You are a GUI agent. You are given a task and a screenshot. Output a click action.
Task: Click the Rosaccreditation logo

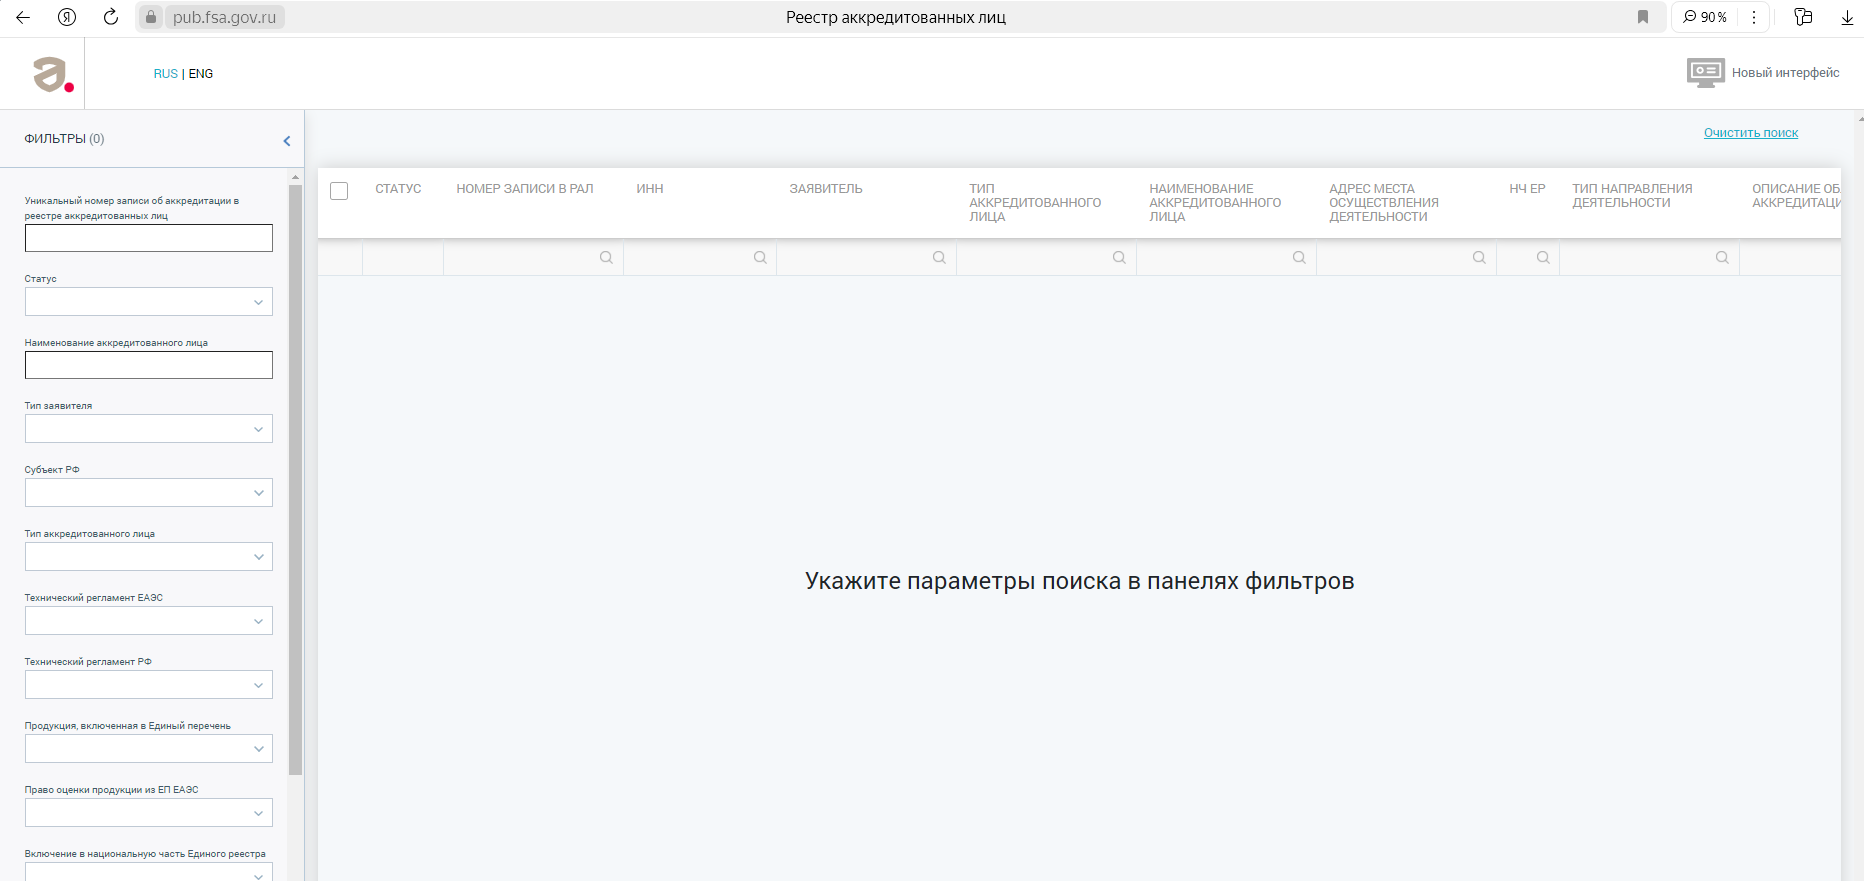53,74
